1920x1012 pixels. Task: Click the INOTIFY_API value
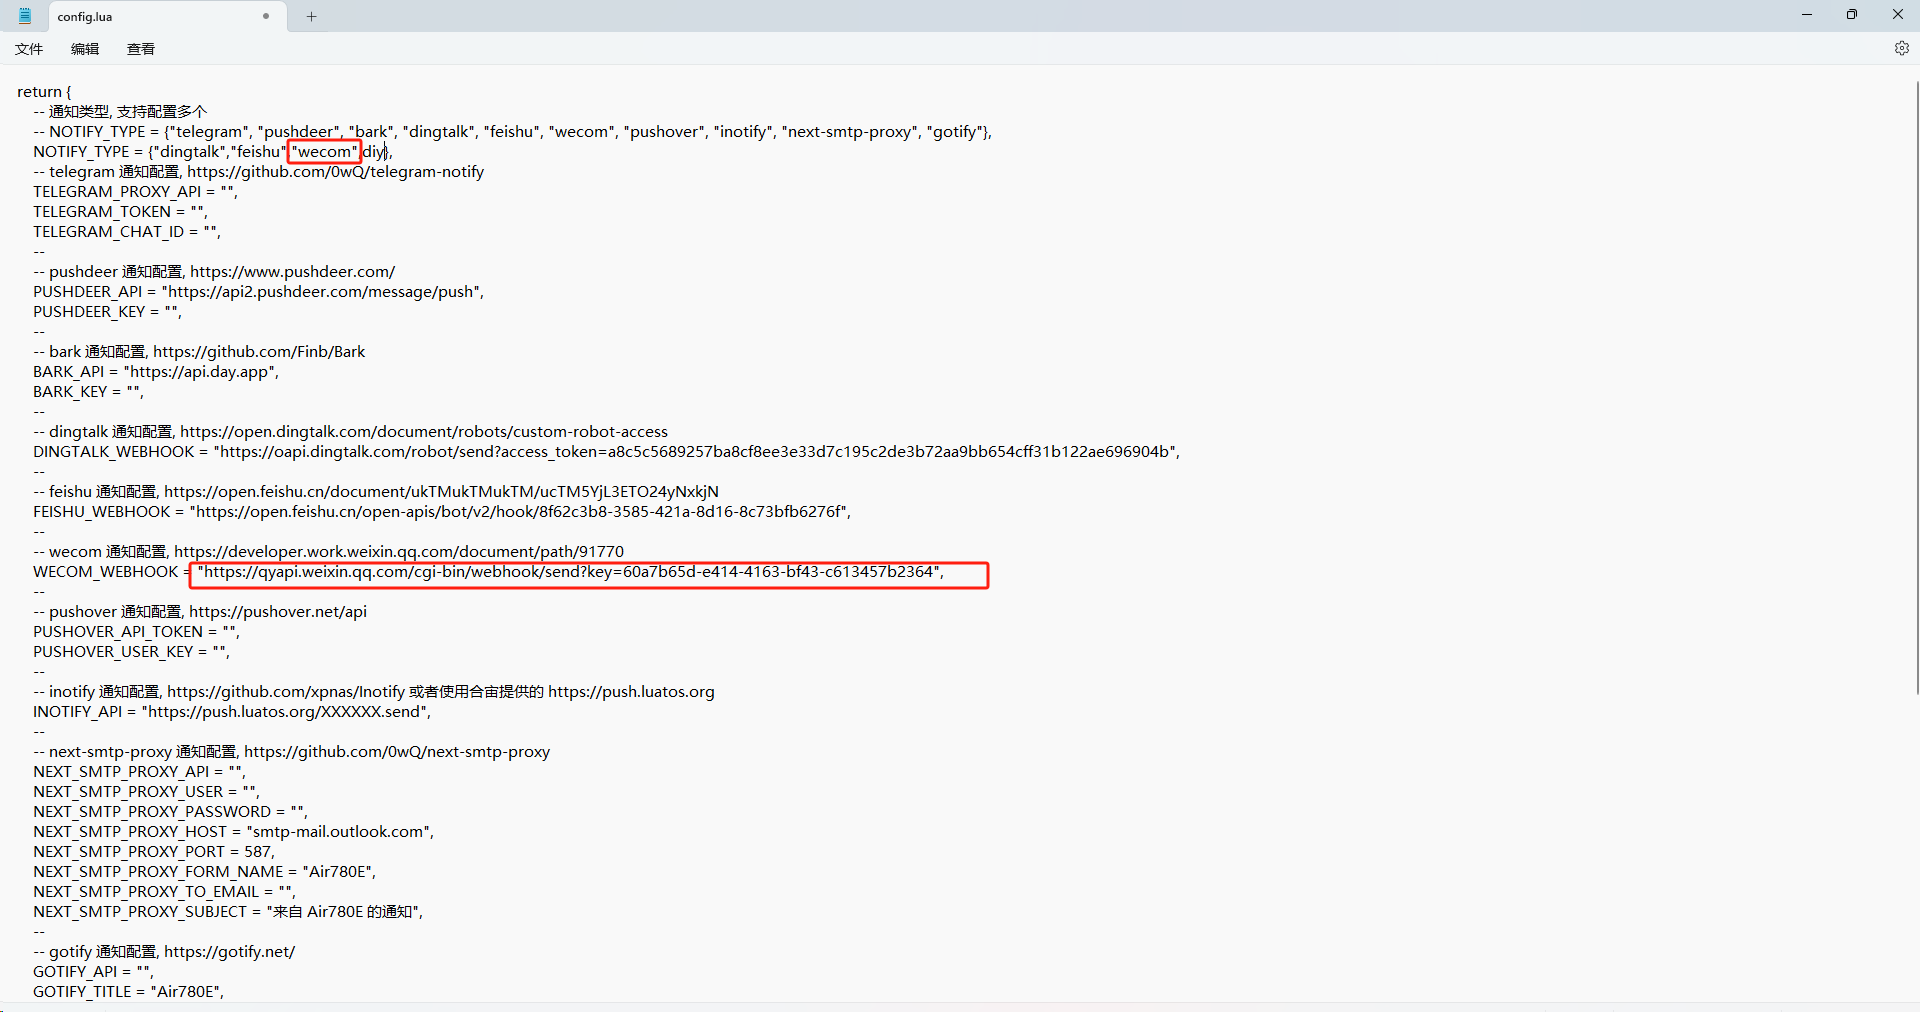[286, 712]
